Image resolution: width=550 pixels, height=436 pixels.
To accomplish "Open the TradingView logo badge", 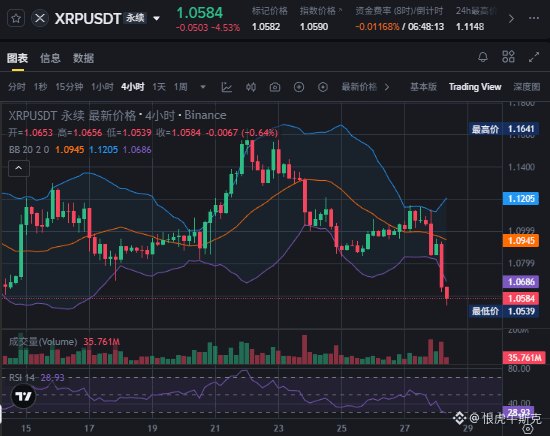I will pyautogui.click(x=24, y=396).
